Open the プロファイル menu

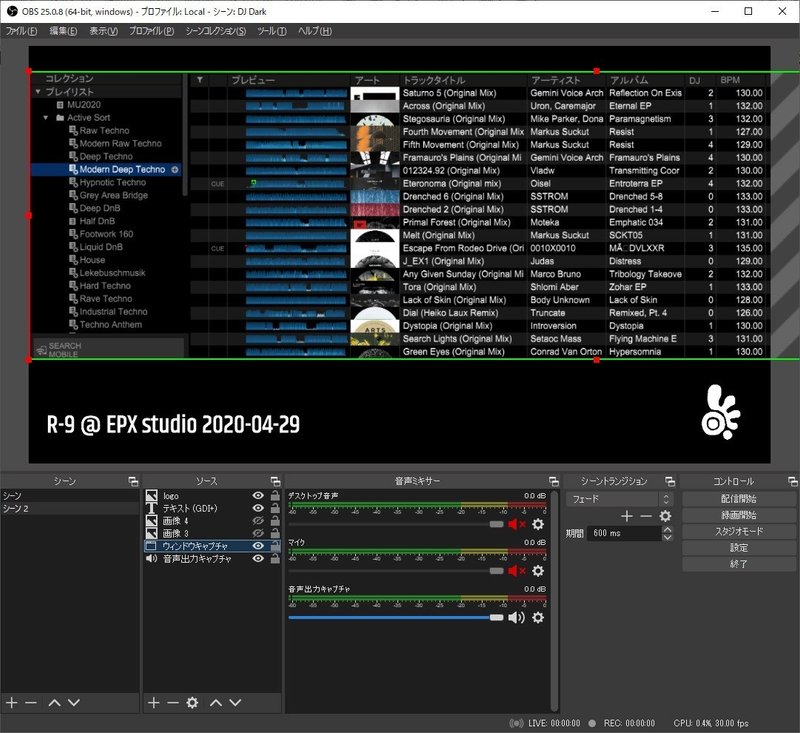[x=152, y=31]
